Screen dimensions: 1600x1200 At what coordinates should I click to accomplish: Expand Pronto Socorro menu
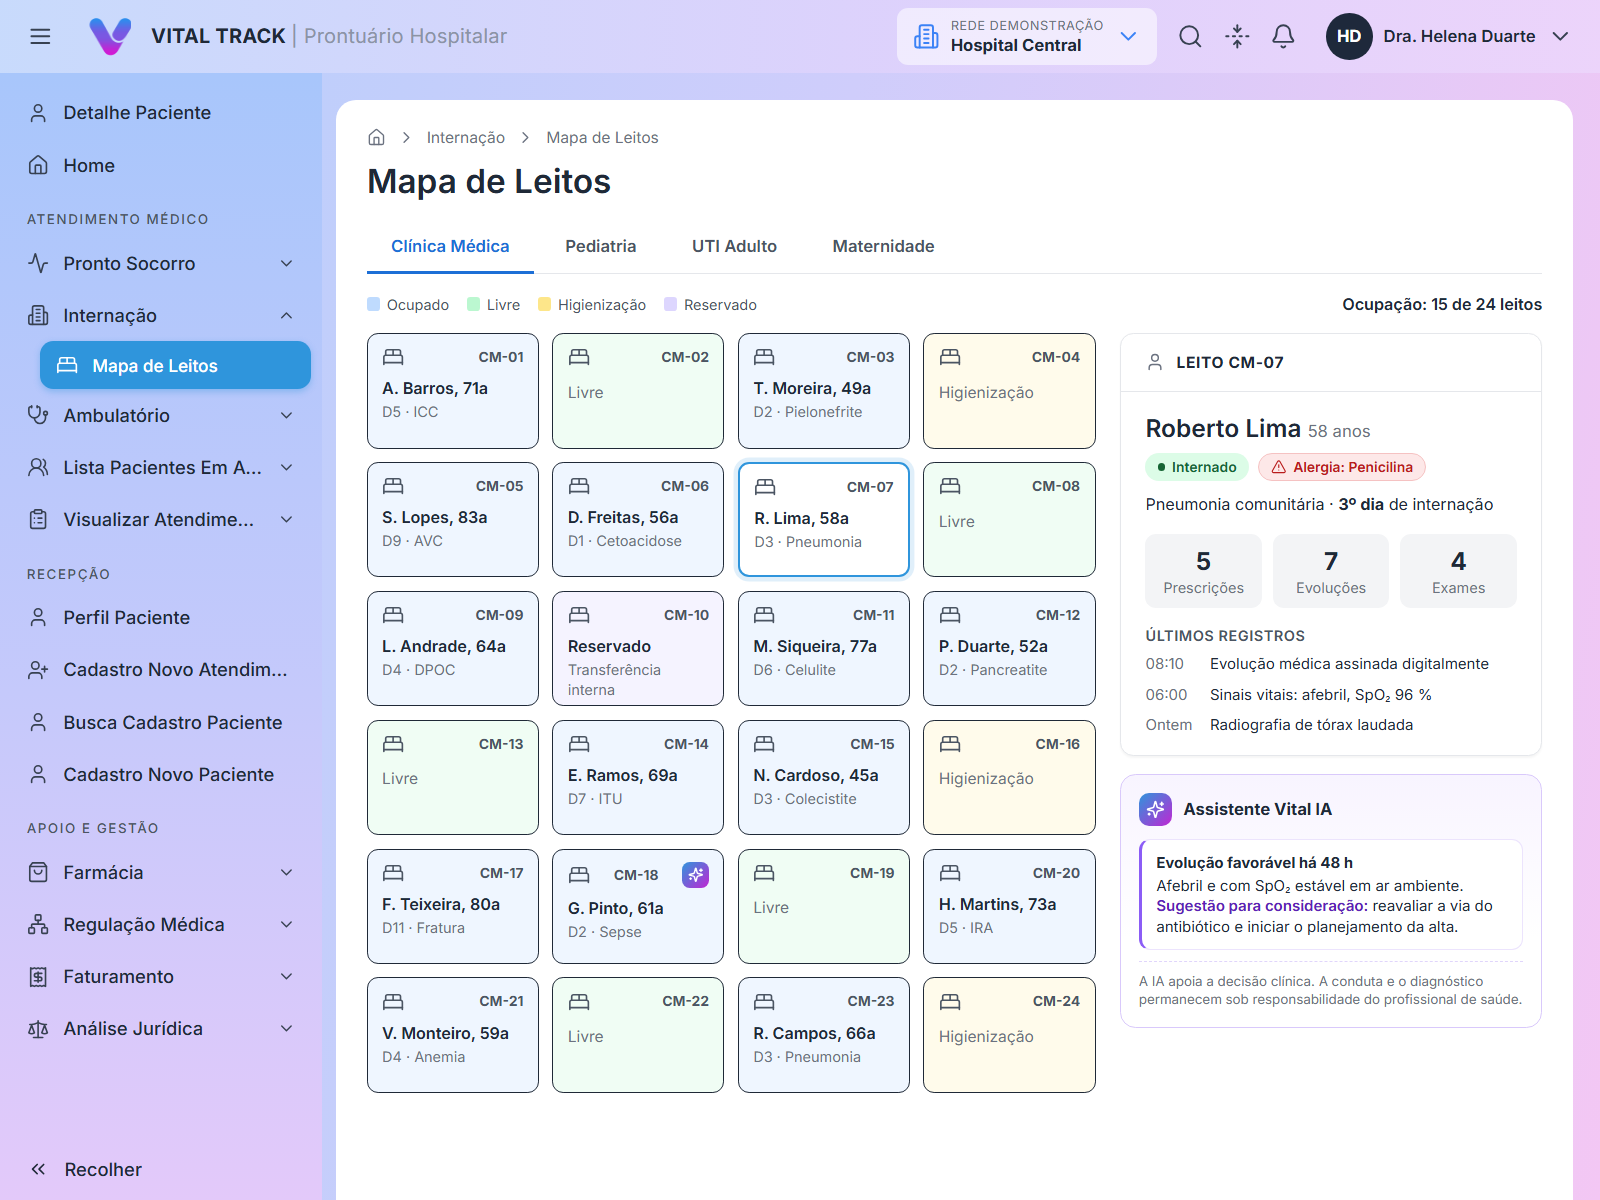(161, 264)
